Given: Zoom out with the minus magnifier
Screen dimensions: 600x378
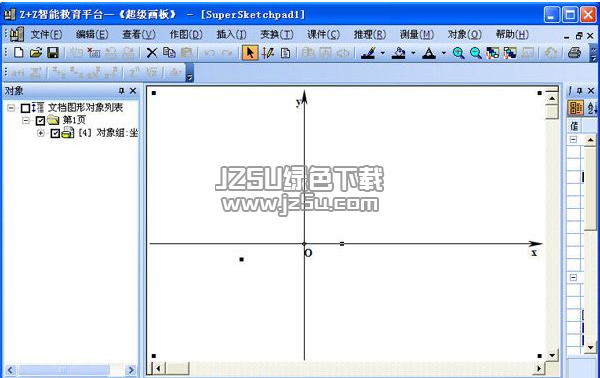Looking at the screenshot, I should 475,52.
